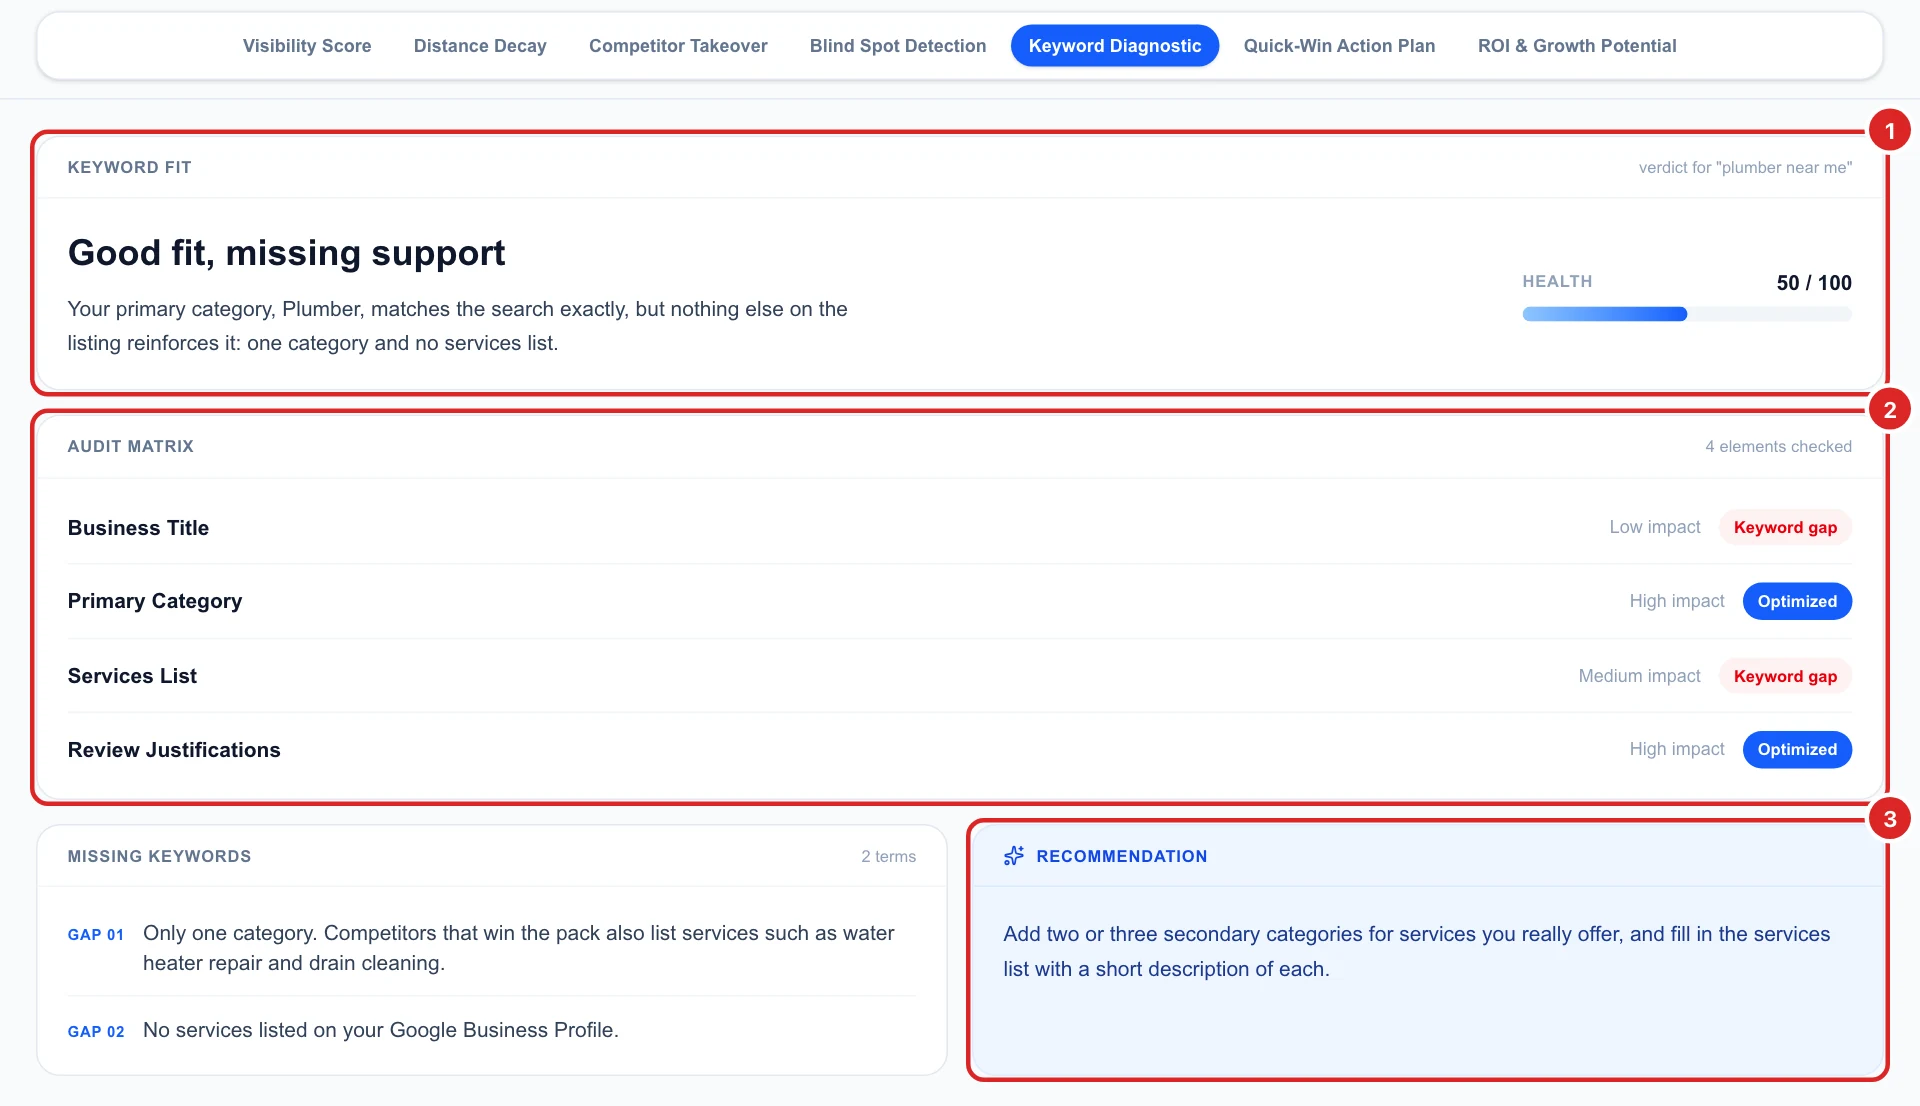
Task: Click the active Keyword Diagnostic tab
Action: point(1115,46)
